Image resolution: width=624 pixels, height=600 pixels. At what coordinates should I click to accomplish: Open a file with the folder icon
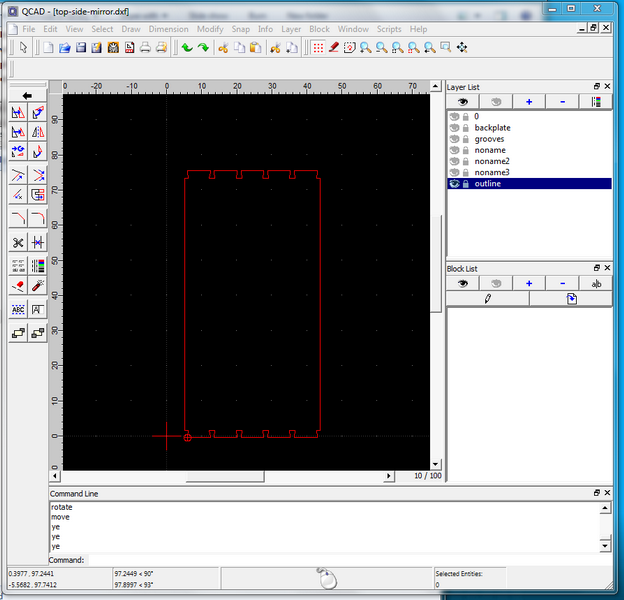(64, 48)
